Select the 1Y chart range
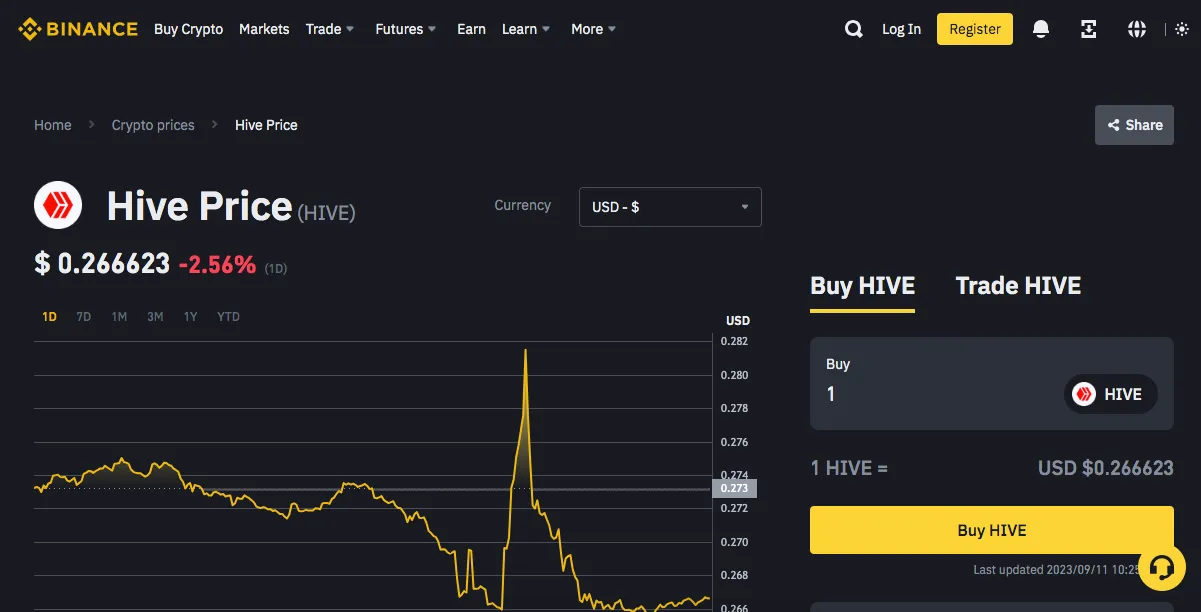The width and height of the screenshot is (1201, 612). coord(190,317)
